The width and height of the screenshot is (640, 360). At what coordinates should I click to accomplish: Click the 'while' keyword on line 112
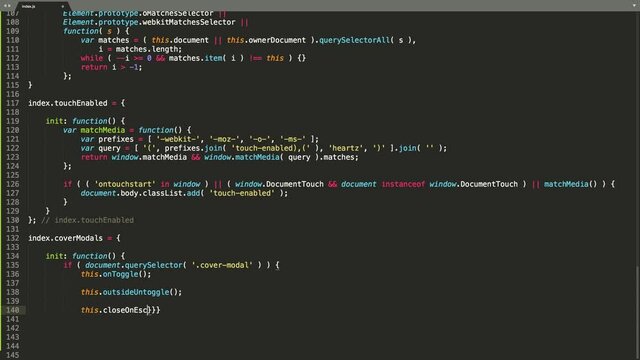[91, 58]
